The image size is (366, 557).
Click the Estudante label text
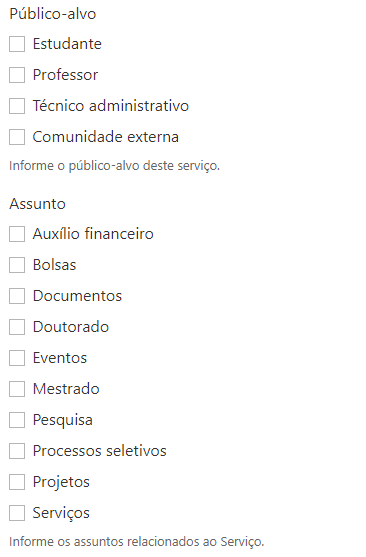click(x=67, y=44)
